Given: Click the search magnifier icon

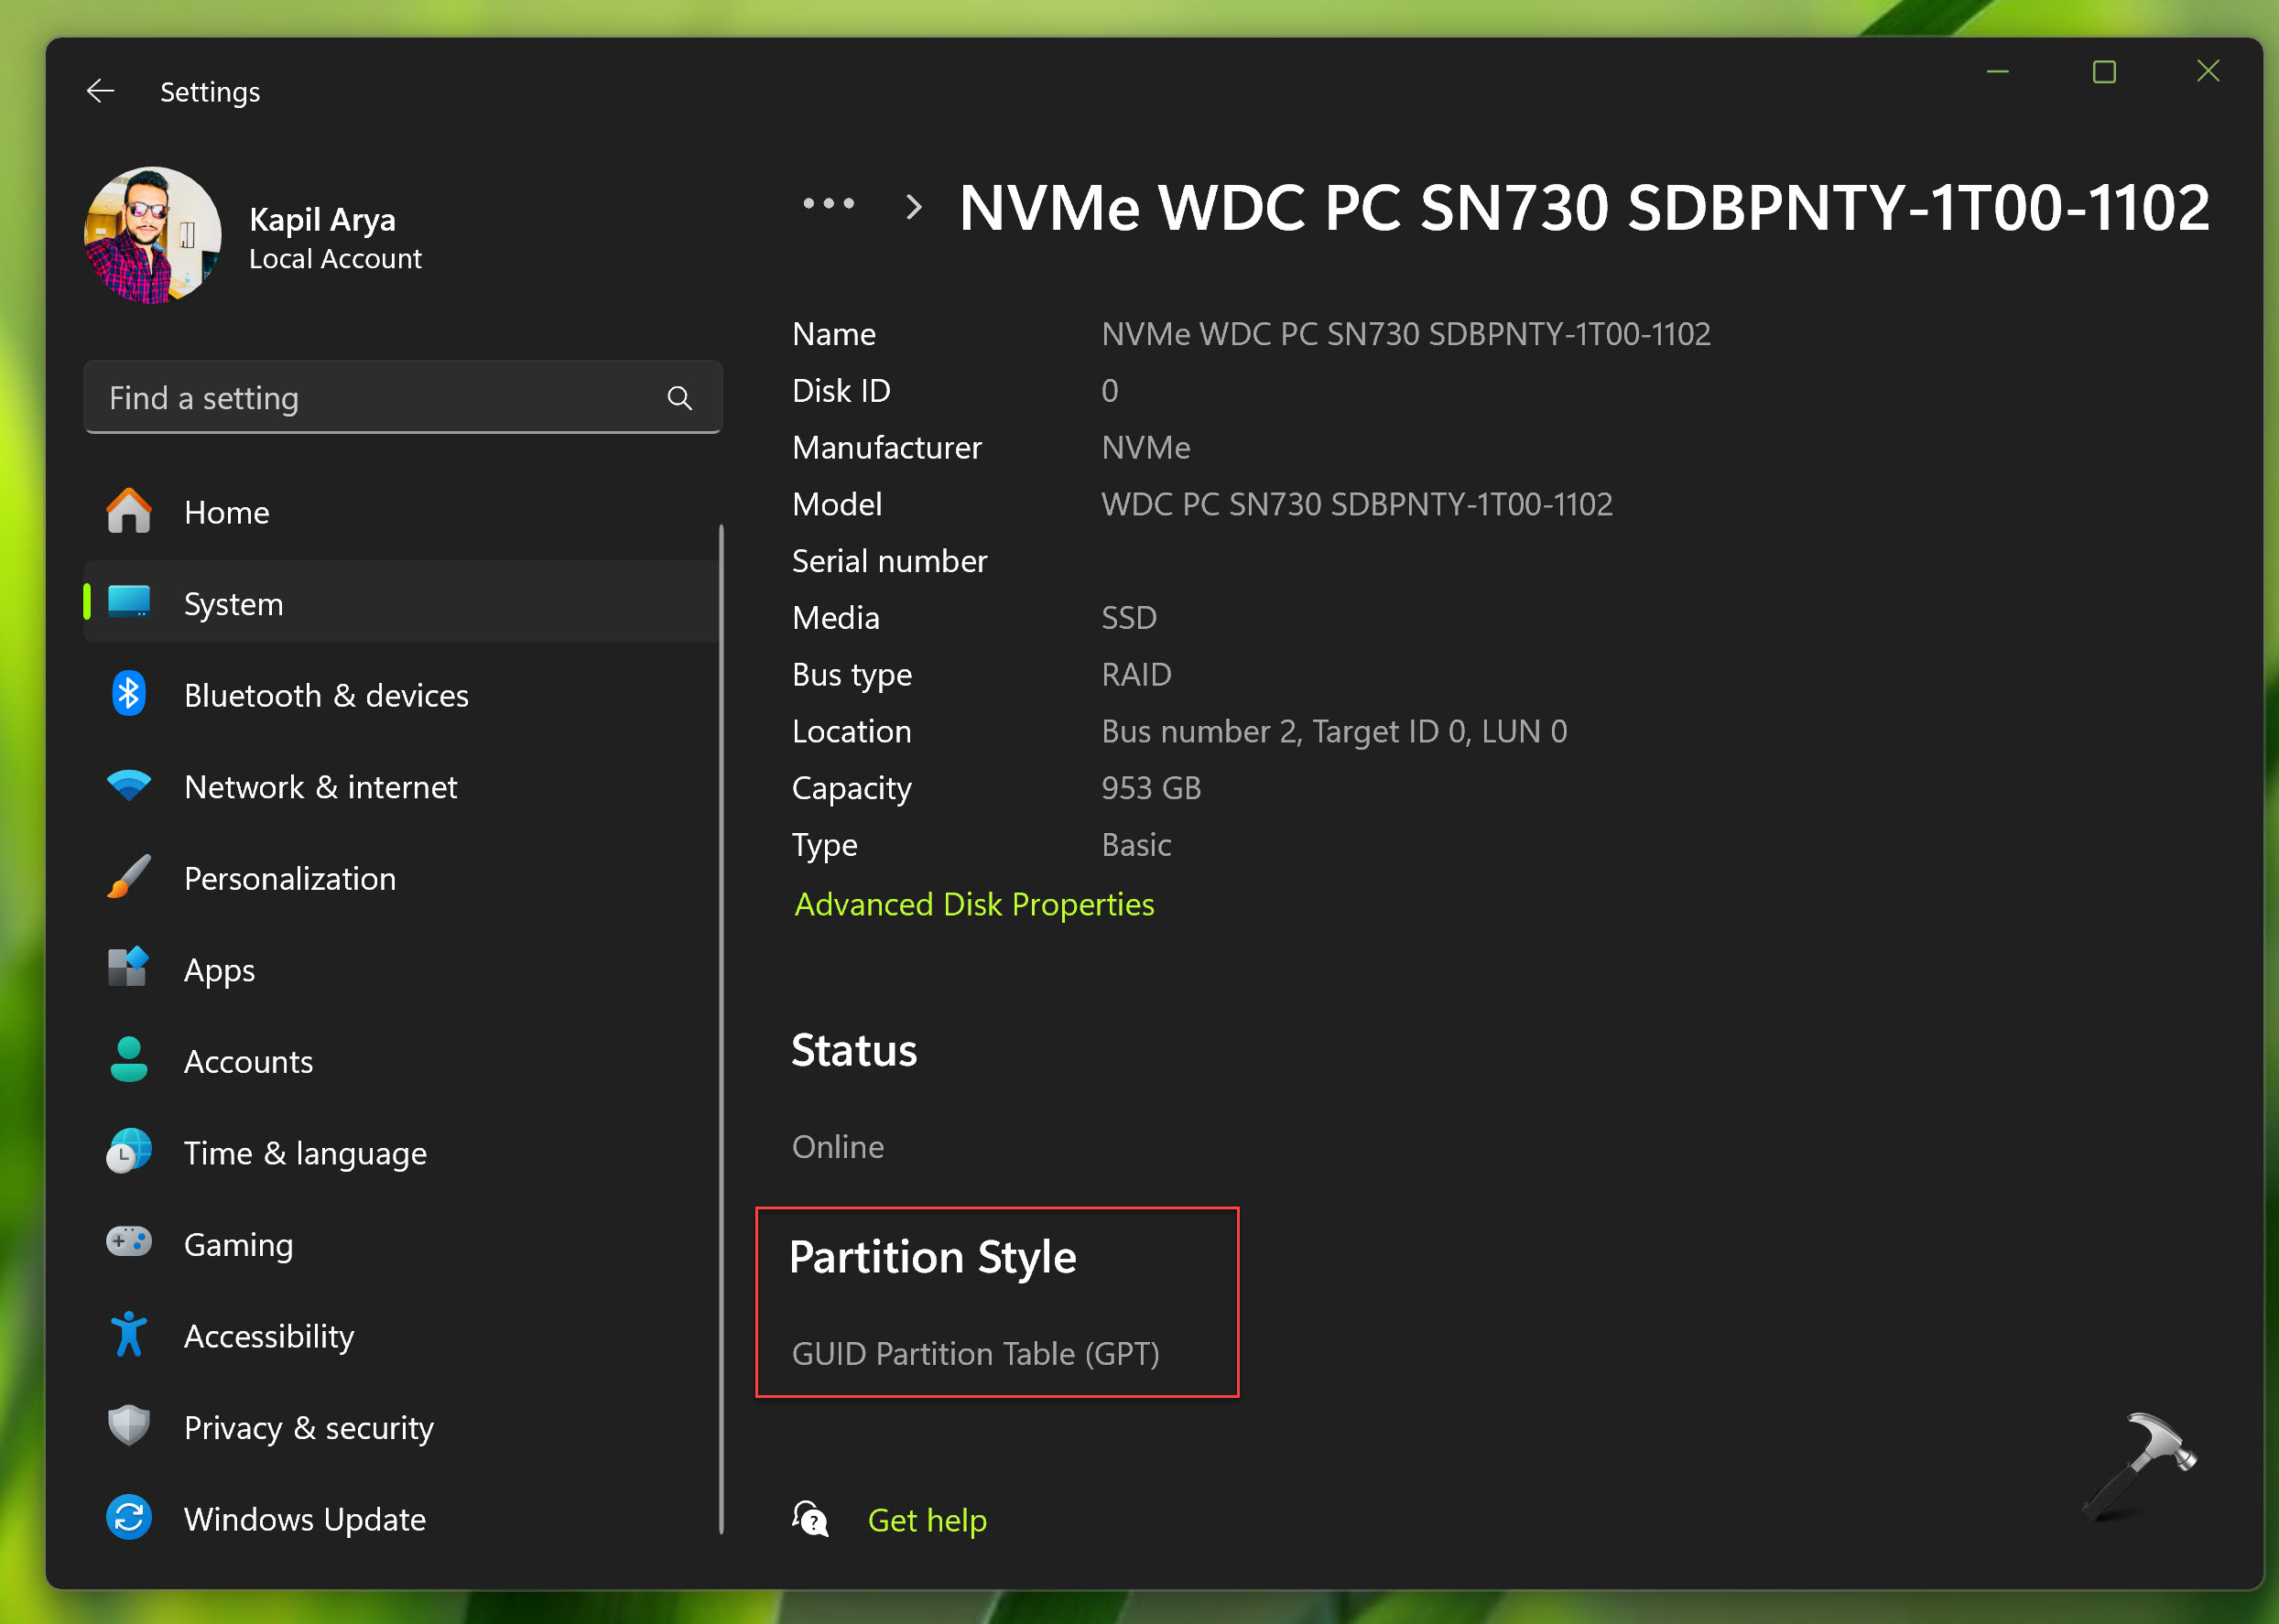Looking at the screenshot, I should click(x=679, y=398).
